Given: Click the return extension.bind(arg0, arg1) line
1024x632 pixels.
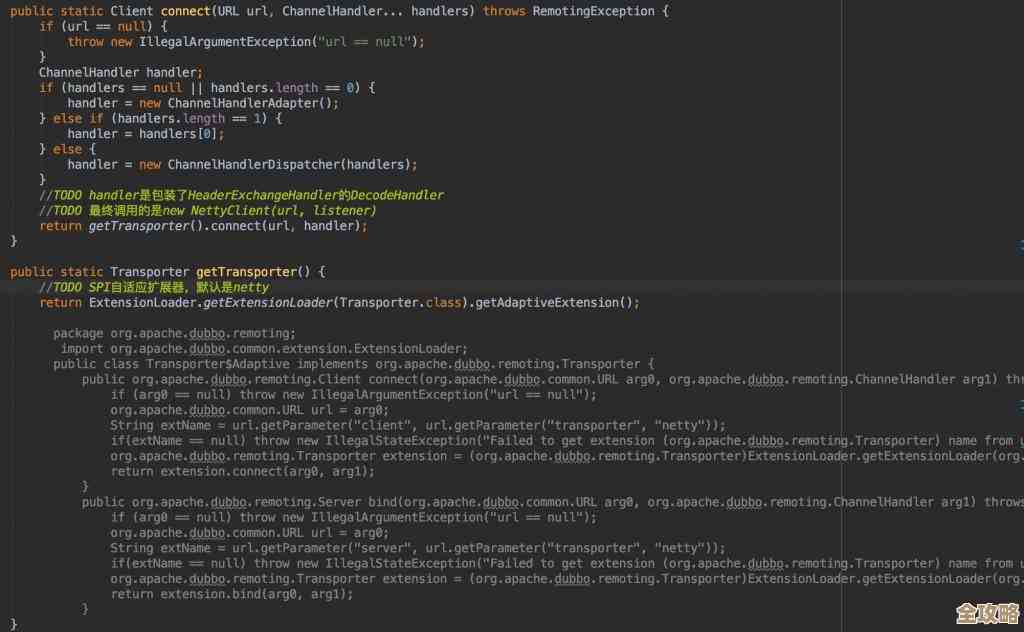Looking at the screenshot, I should tap(232, 594).
